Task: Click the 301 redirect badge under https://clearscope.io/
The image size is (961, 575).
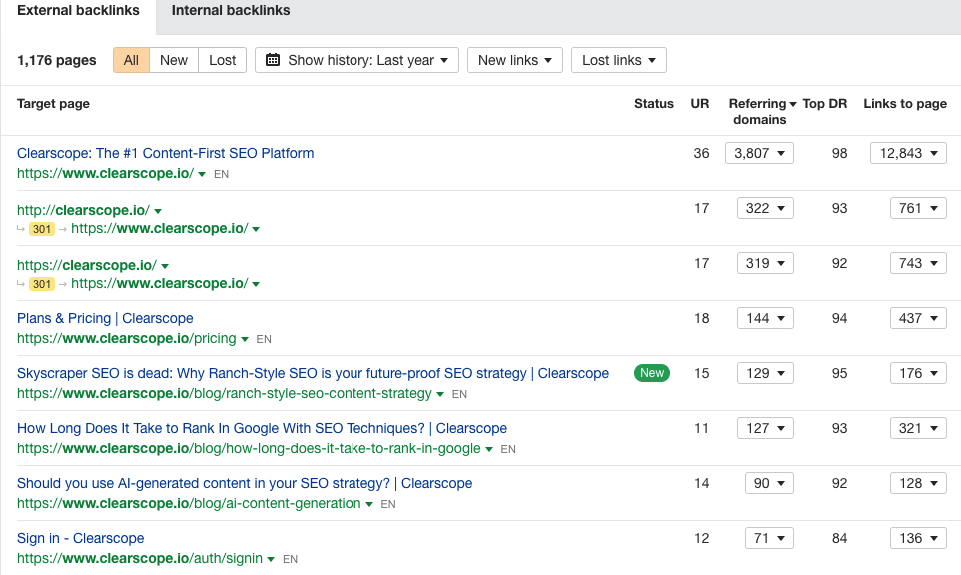Action: (41, 284)
